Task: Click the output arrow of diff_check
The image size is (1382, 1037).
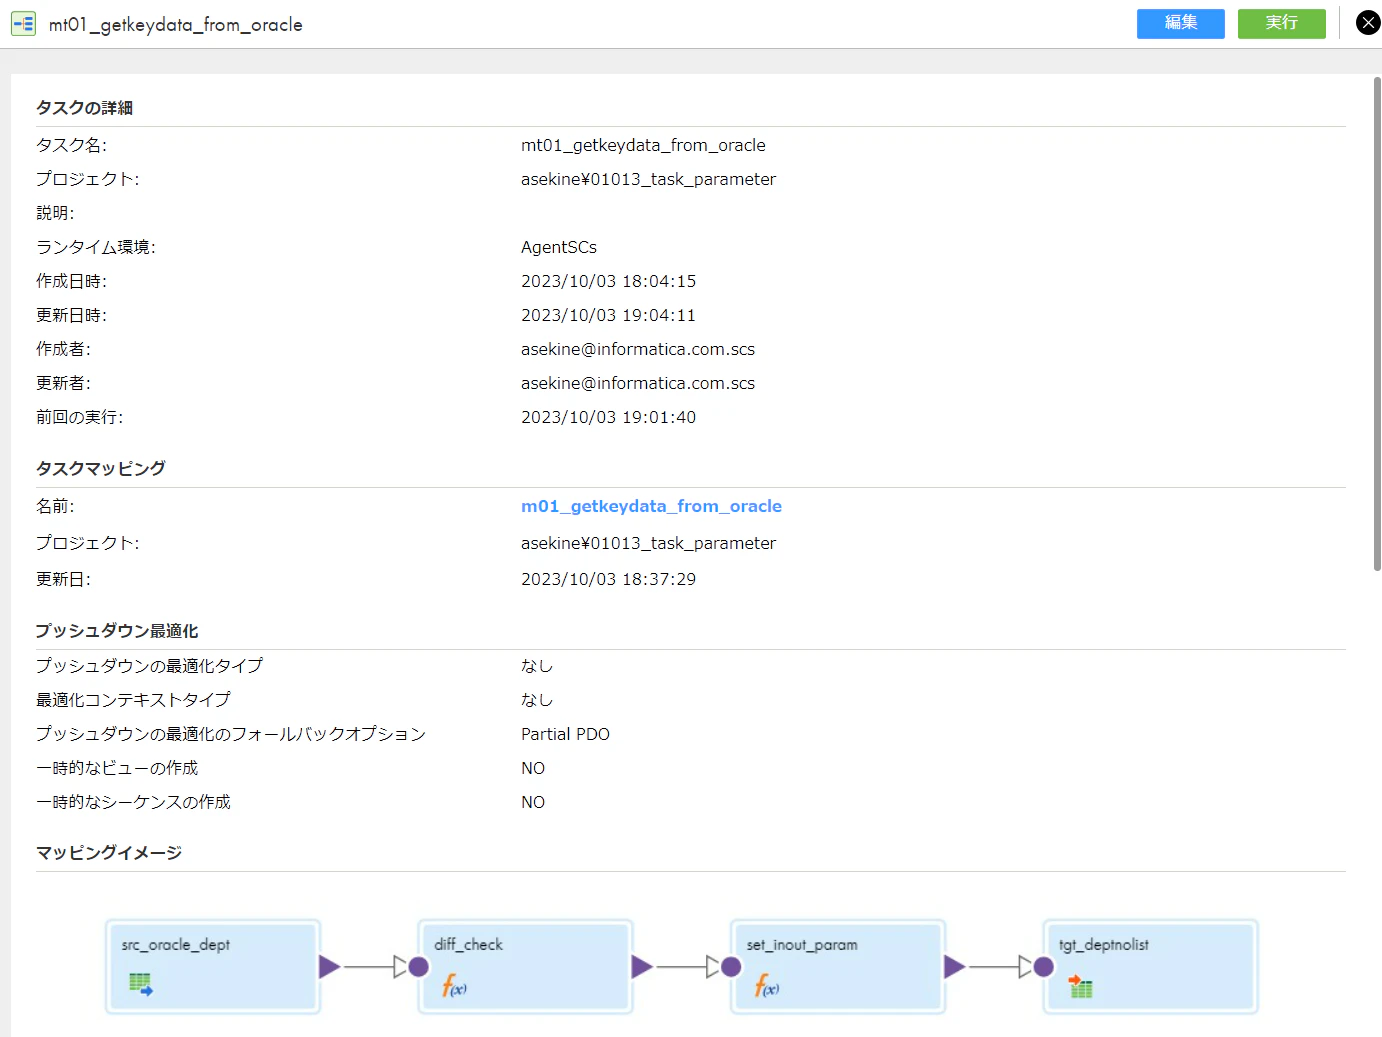Action: click(642, 966)
